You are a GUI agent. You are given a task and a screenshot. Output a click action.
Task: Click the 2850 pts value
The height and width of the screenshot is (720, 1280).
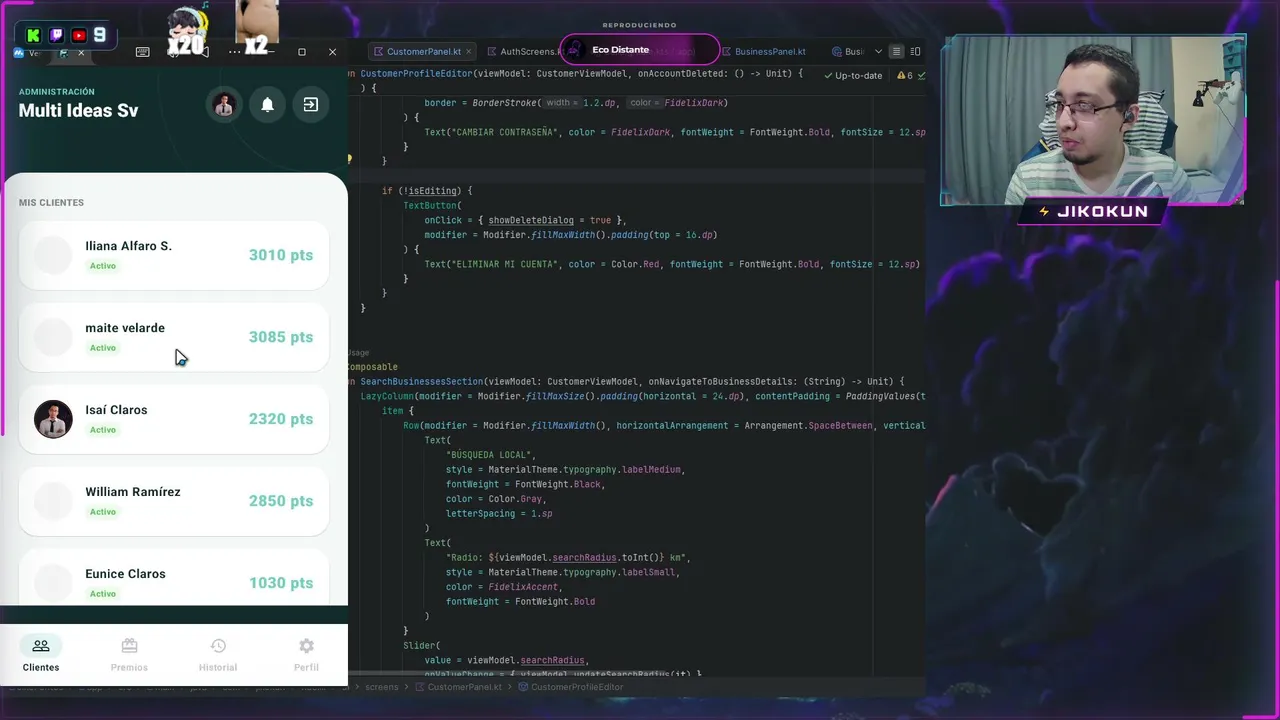(x=281, y=501)
